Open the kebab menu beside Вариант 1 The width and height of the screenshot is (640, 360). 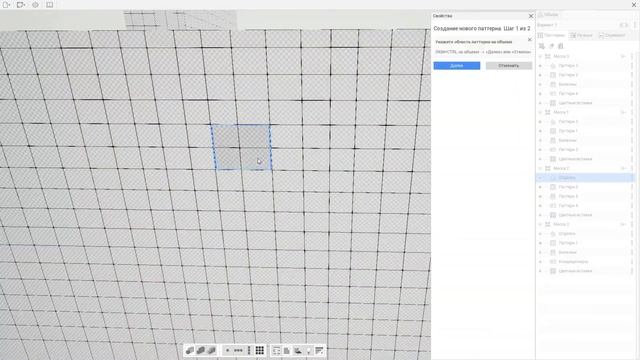(635, 25)
